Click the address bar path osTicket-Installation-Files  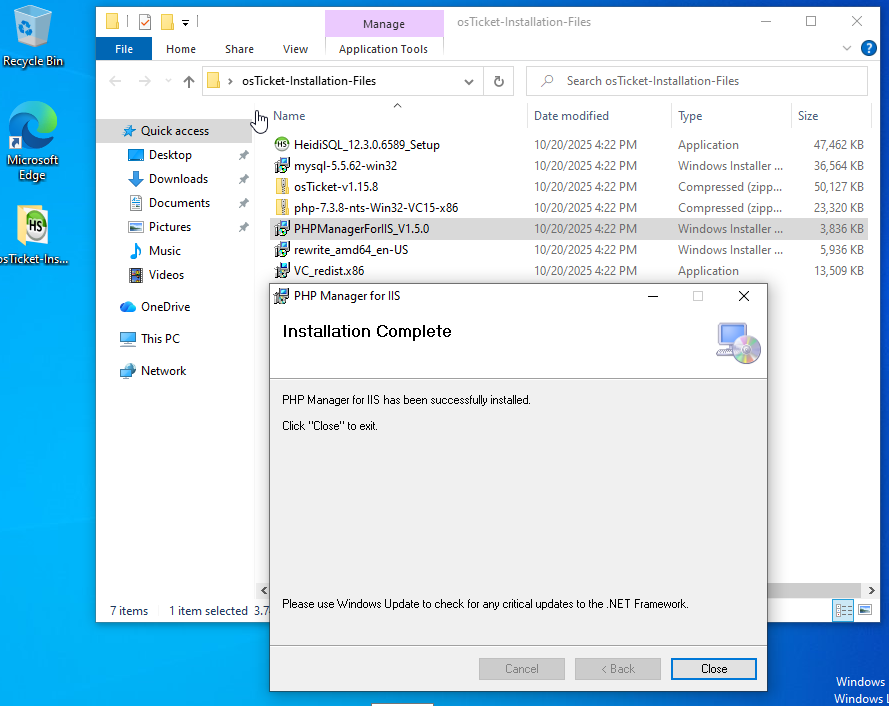coord(309,81)
